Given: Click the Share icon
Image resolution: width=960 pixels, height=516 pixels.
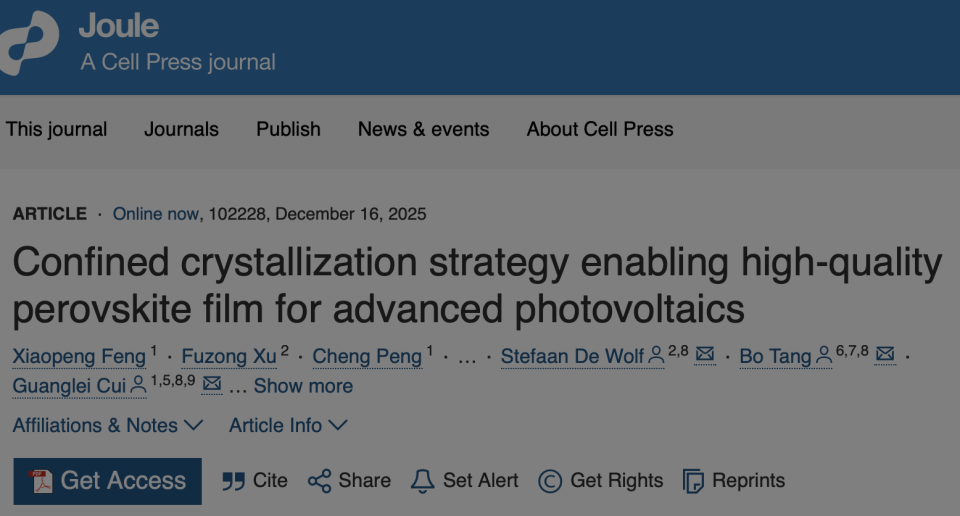Looking at the screenshot, I should click(319, 481).
